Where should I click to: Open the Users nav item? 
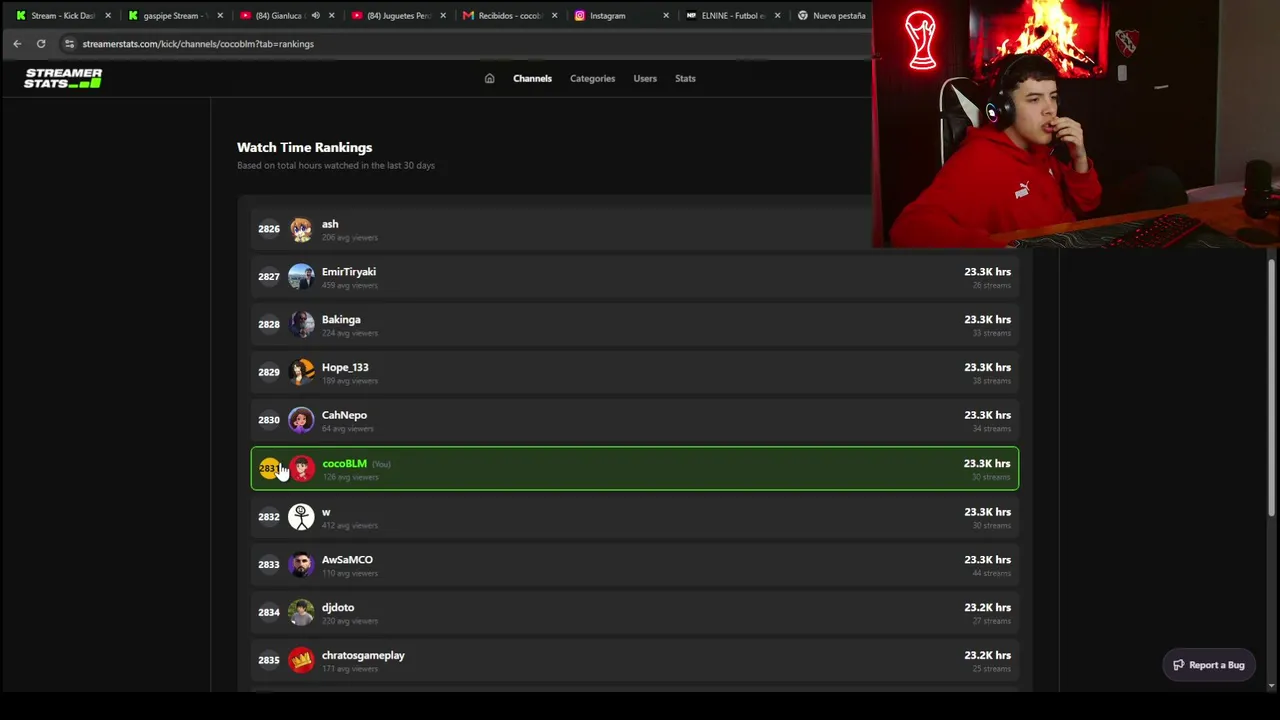[645, 78]
